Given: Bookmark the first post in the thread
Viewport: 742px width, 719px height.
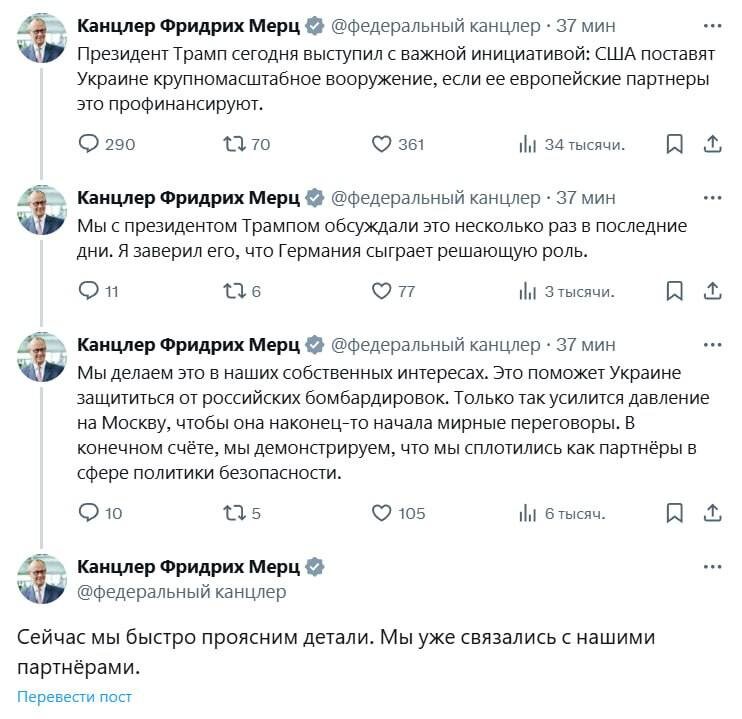Looking at the screenshot, I should (674, 145).
